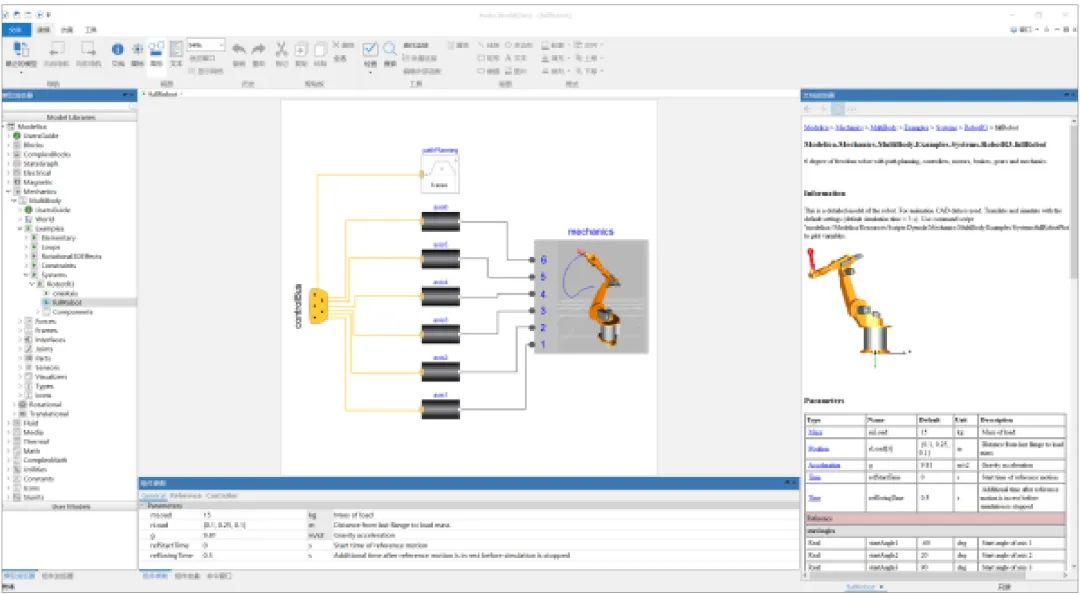Click the axis1 actuator block
The image size is (1080, 594).
(x=440, y=406)
